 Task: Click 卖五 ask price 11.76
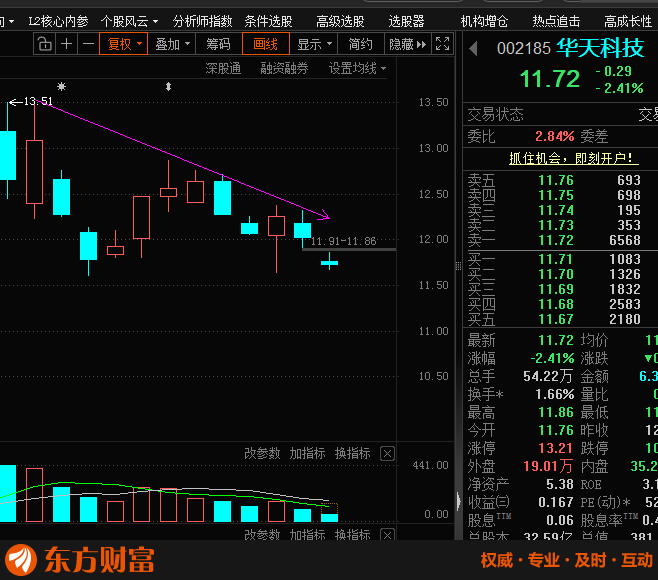556,180
